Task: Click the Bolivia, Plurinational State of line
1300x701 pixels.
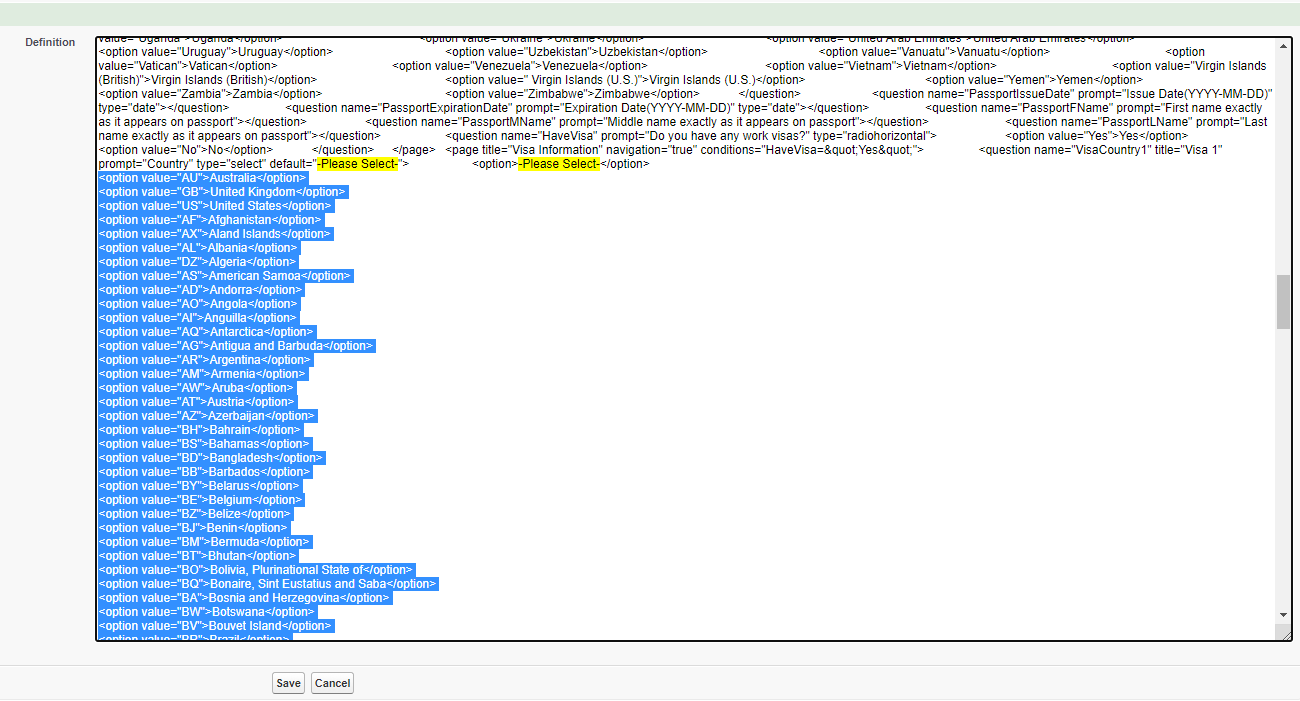Action: [255, 570]
